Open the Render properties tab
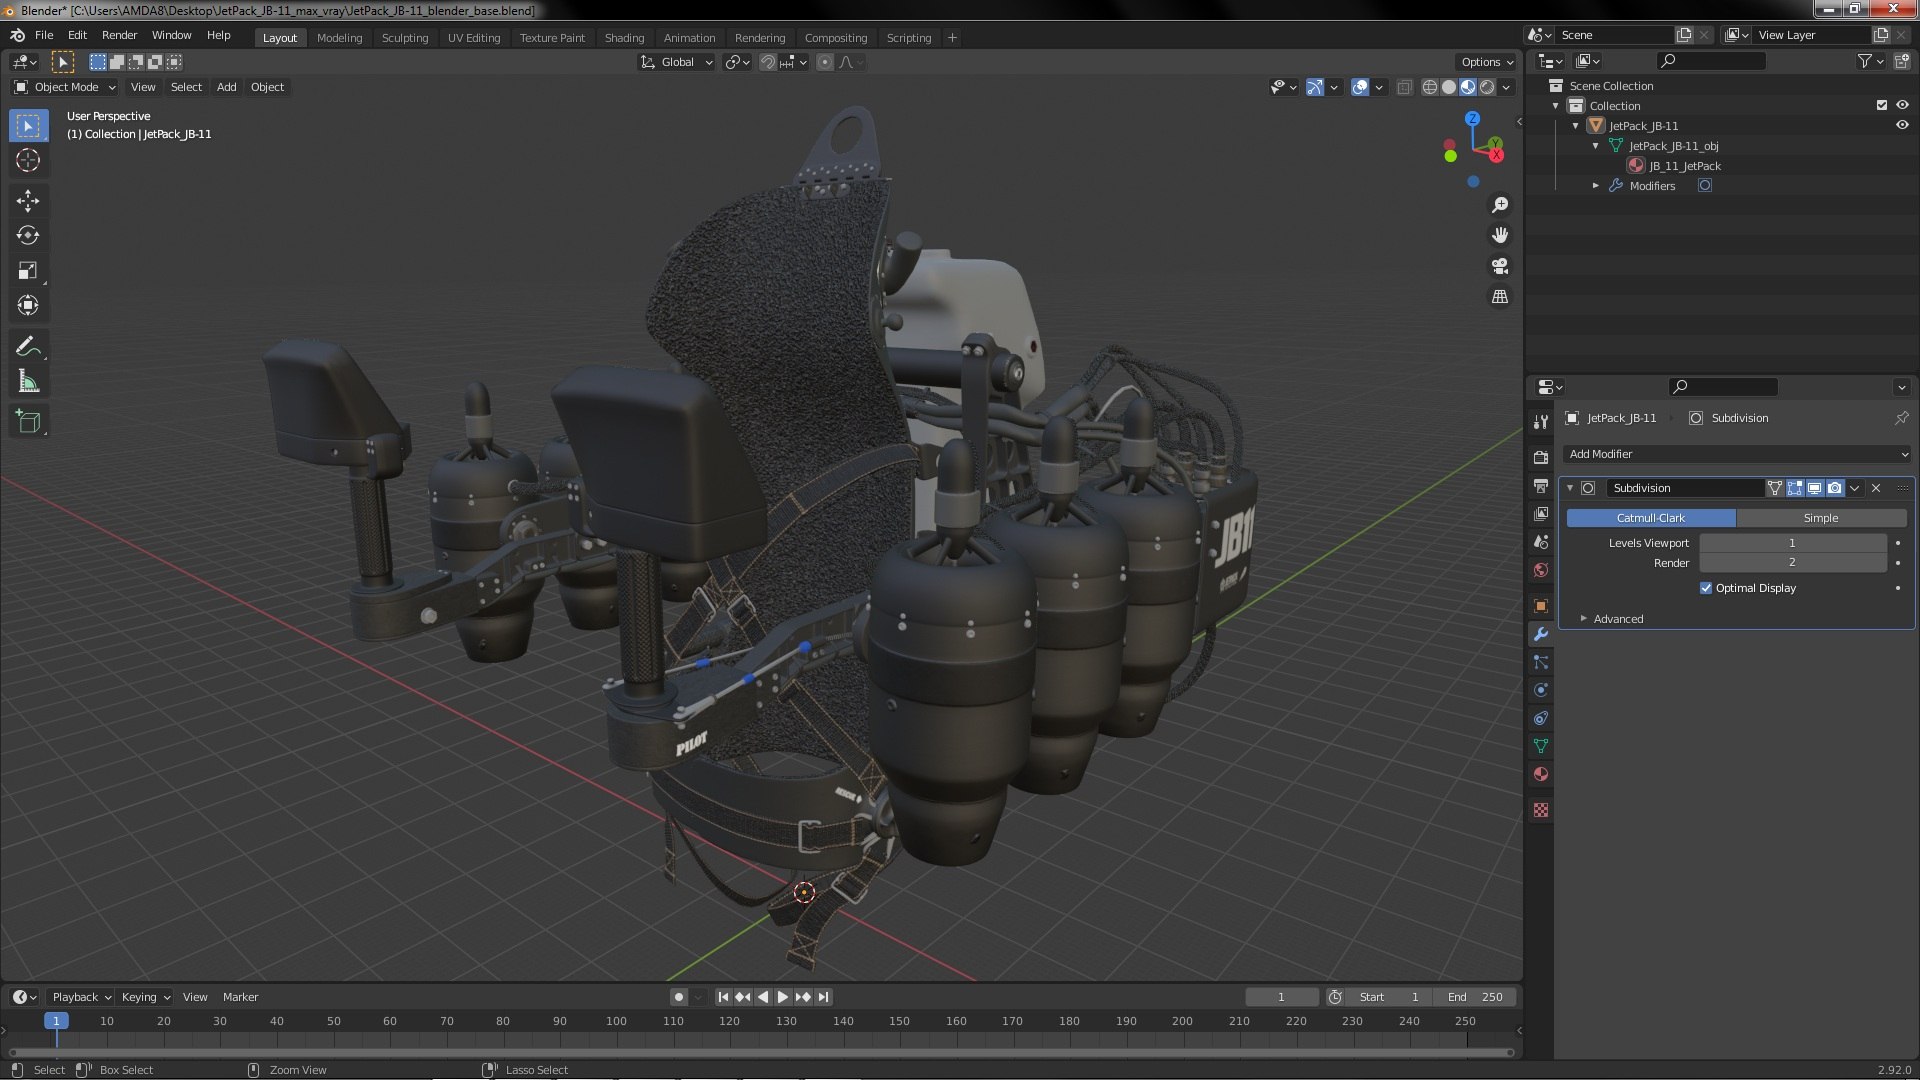 (1540, 457)
